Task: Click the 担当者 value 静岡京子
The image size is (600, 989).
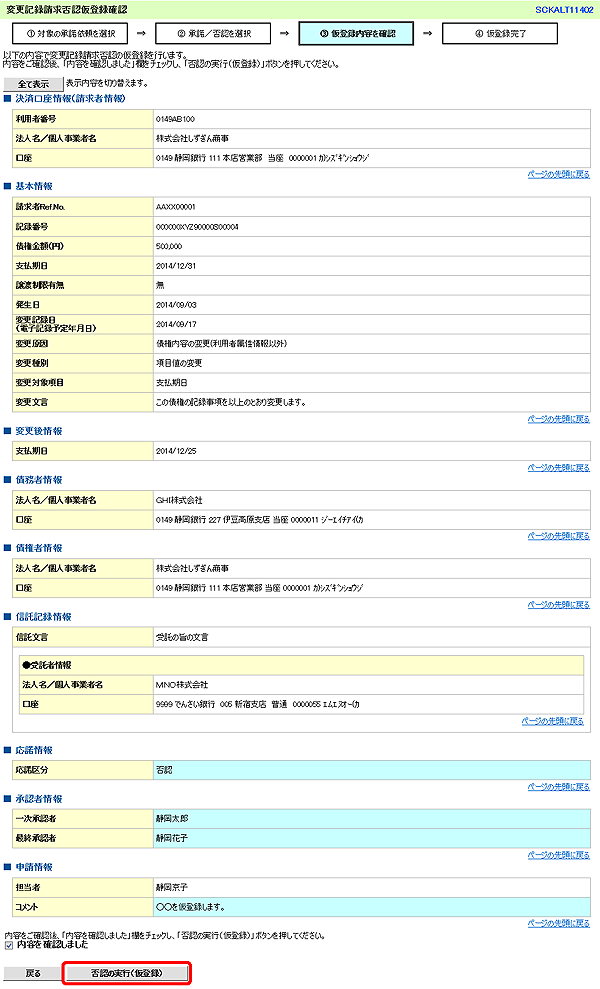Action: 172,887
